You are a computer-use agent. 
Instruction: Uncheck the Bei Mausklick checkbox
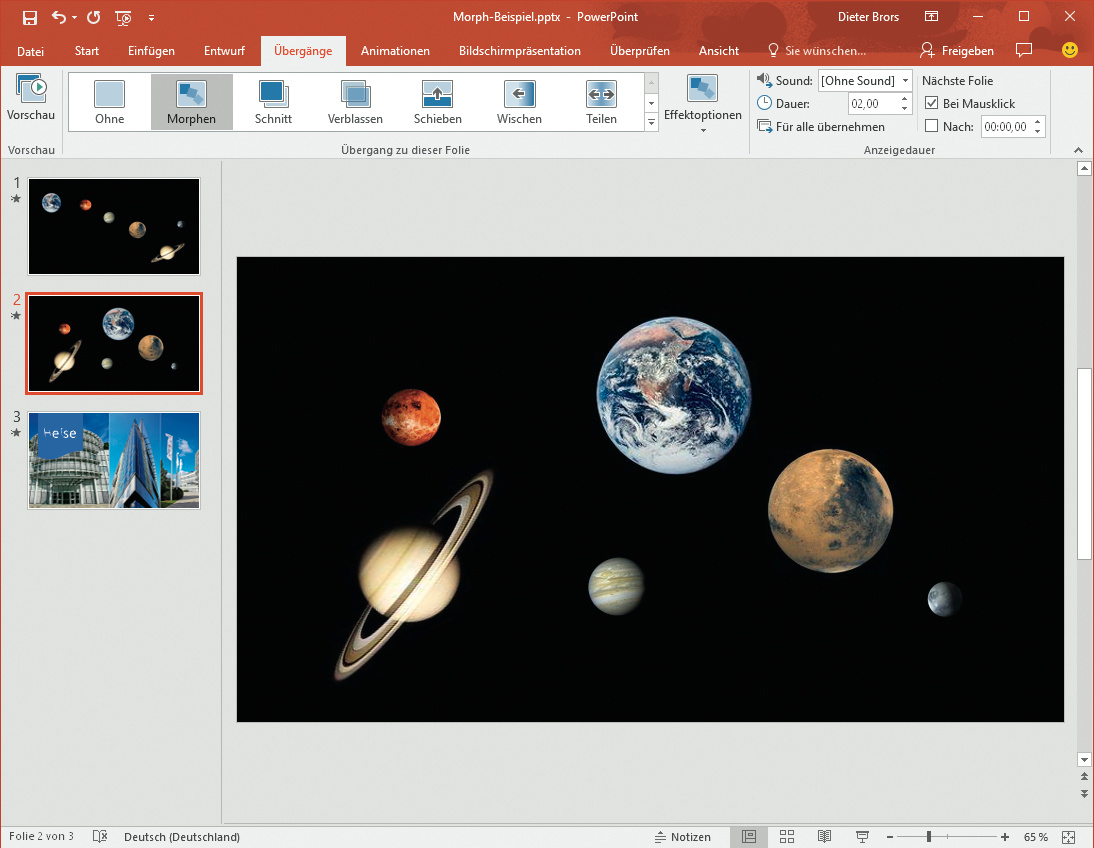point(932,103)
